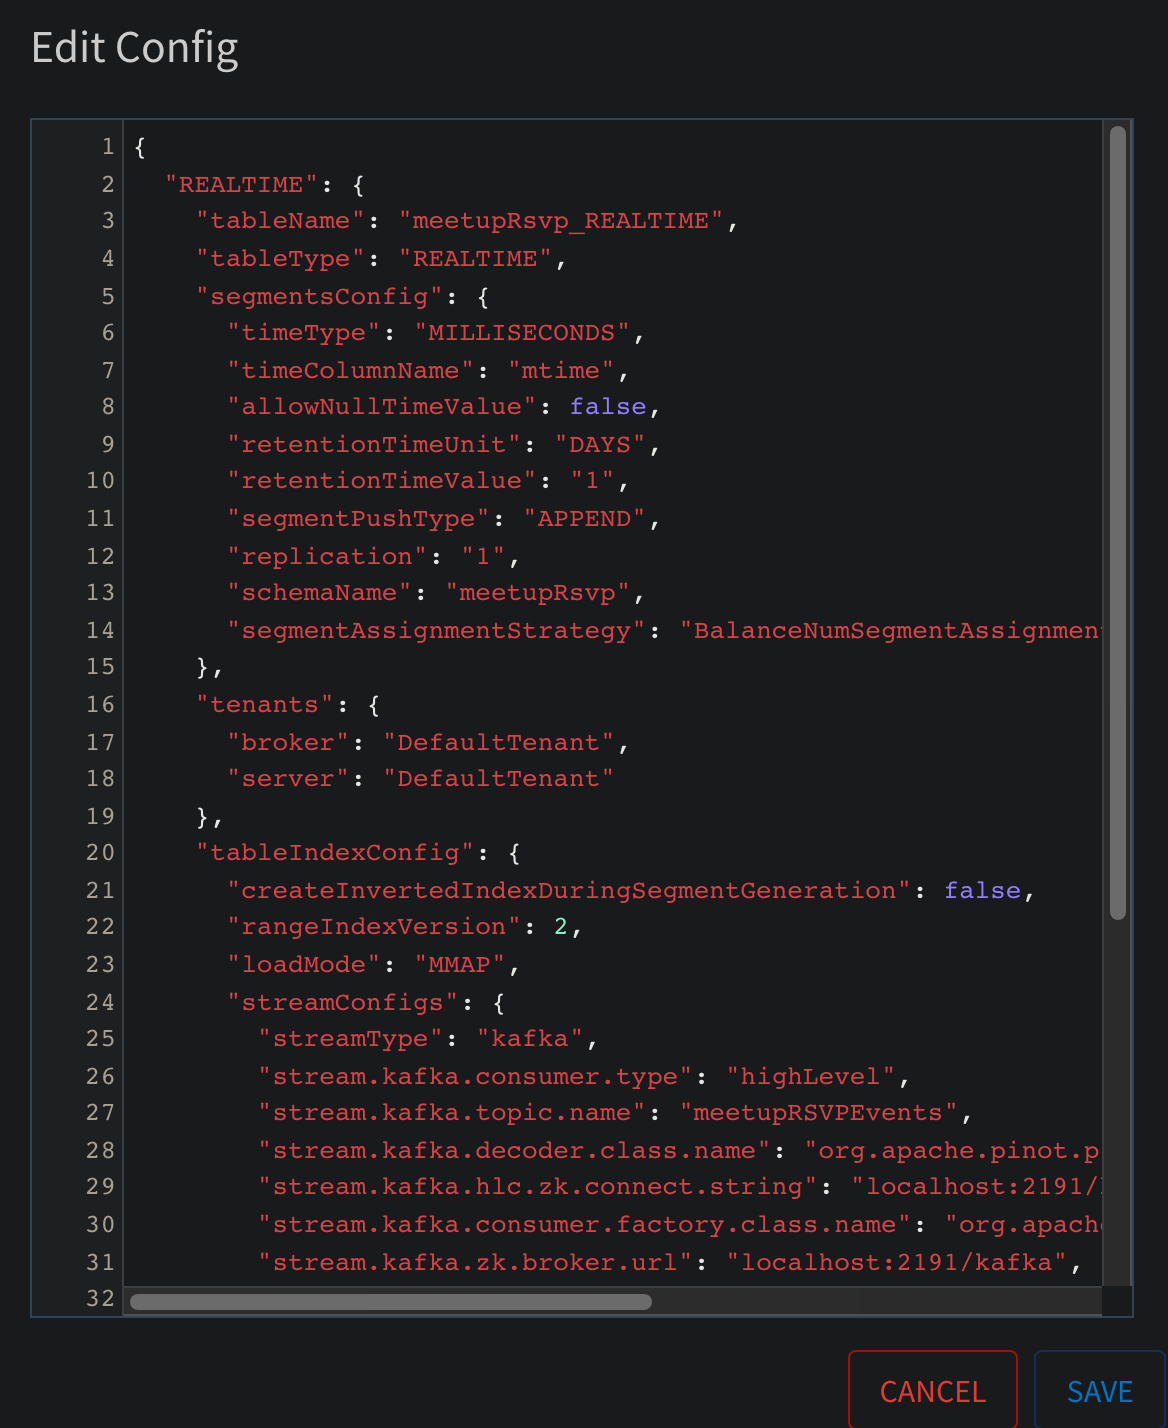Click the "retentionTimeValue" key
1168x1428 pixels.
(x=381, y=481)
